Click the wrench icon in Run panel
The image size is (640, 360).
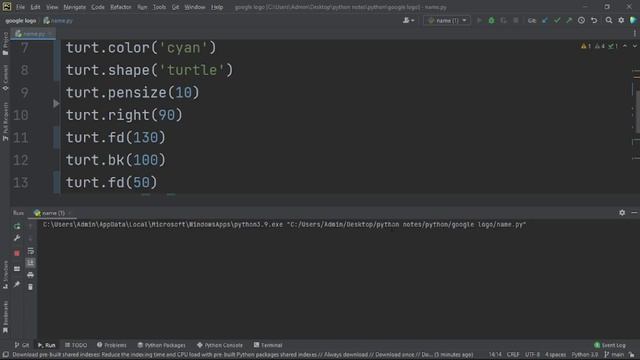point(17,238)
